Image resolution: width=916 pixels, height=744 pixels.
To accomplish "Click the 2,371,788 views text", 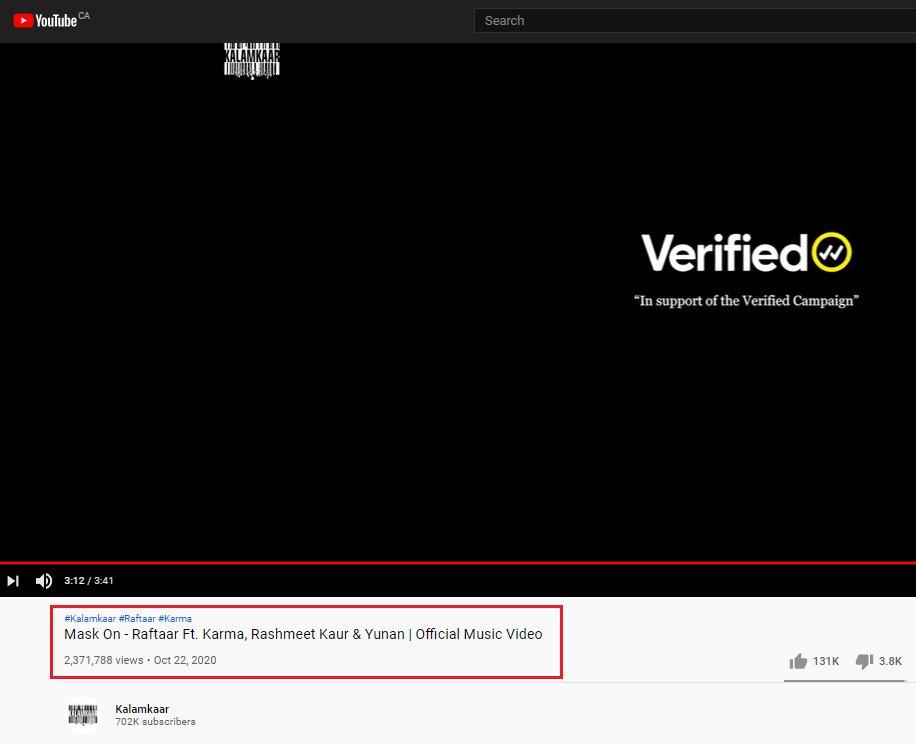I will click(103, 660).
